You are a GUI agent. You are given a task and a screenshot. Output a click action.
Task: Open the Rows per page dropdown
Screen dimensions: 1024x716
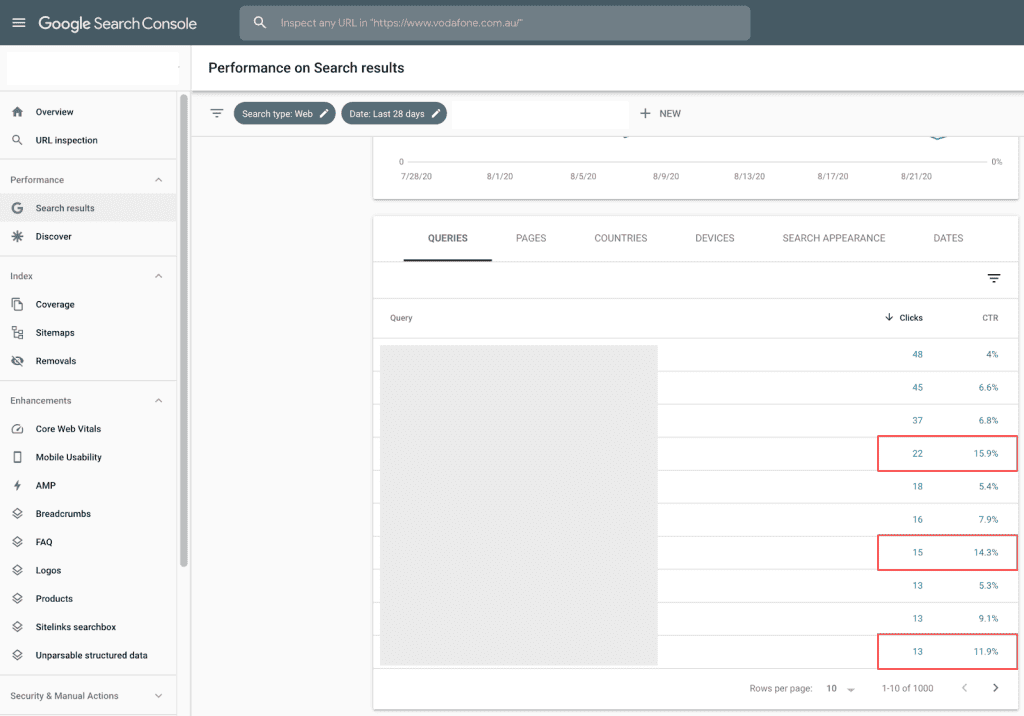(839, 689)
